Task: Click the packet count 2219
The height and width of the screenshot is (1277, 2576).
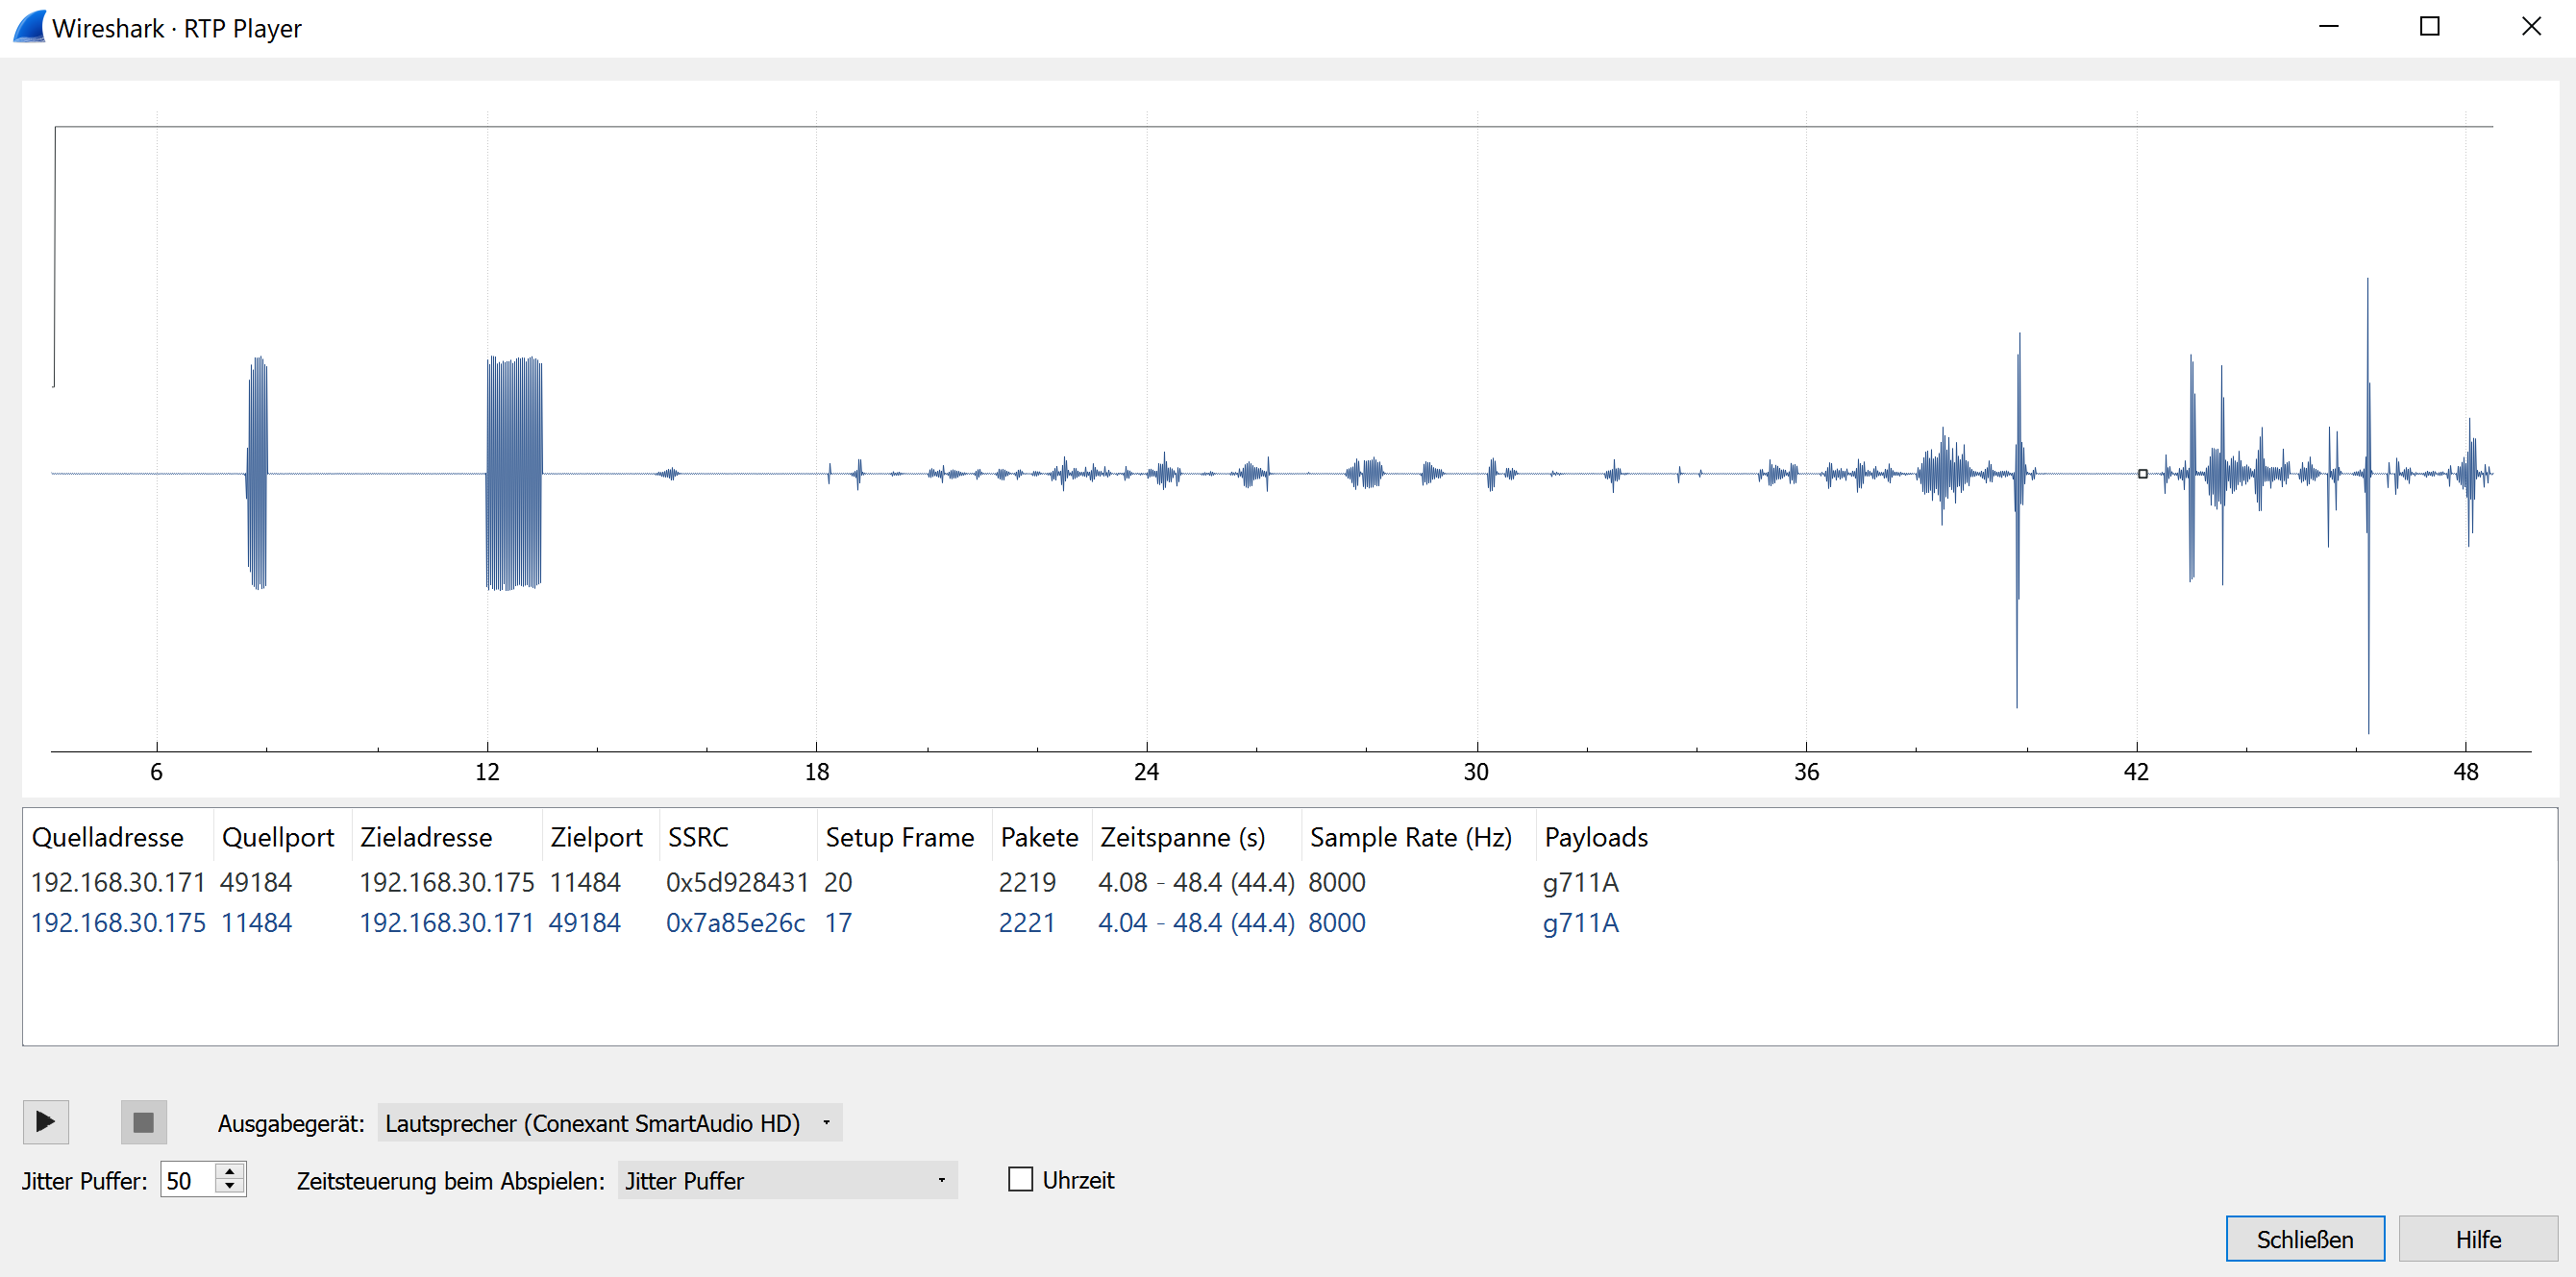Action: point(1027,882)
